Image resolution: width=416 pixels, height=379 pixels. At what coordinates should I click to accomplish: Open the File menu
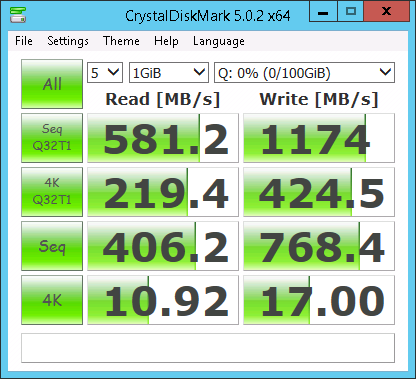click(x=24, y=41)
